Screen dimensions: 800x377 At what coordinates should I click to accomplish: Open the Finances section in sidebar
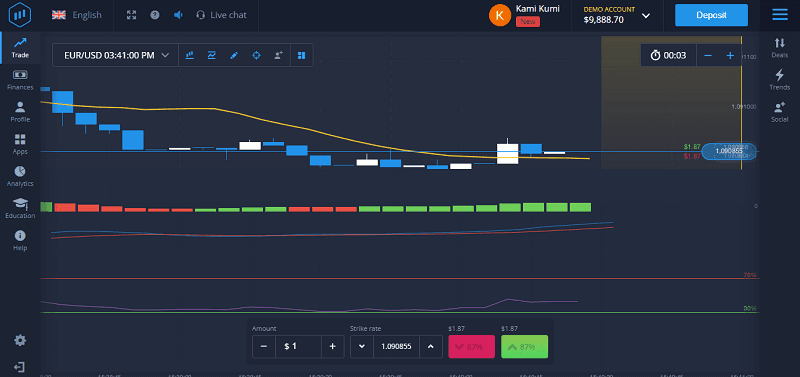(20, 80)
